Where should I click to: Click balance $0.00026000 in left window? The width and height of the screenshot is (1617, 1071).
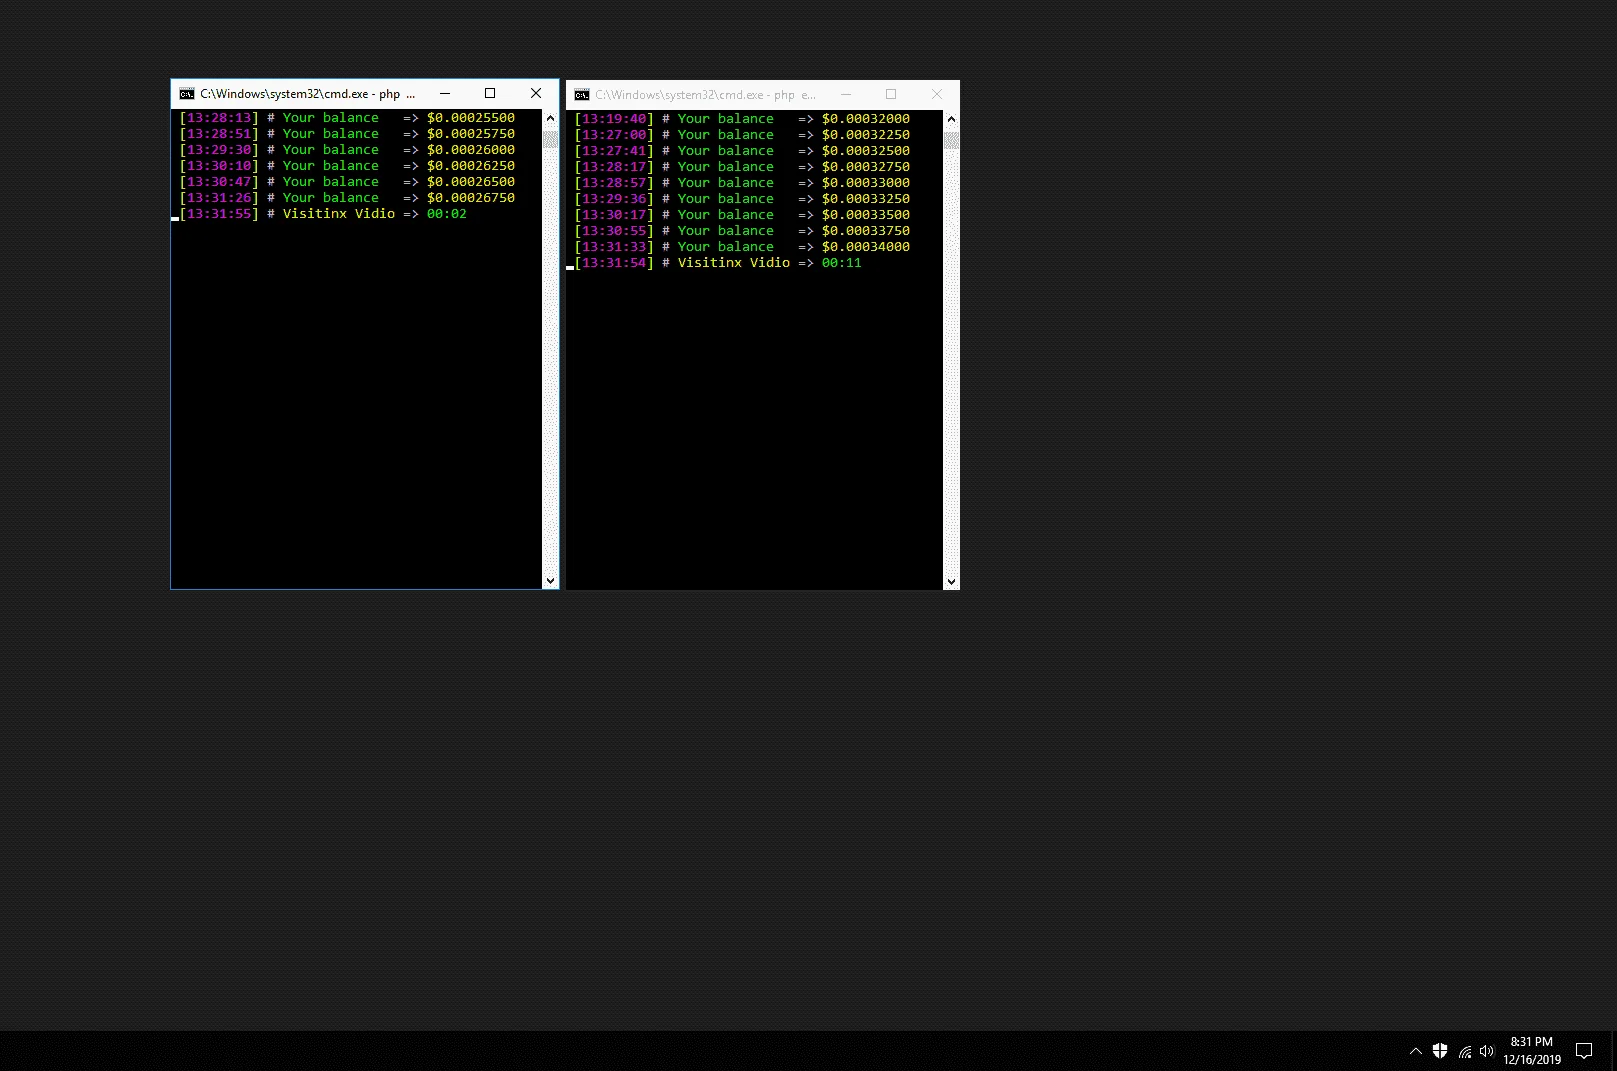(471, 150)
